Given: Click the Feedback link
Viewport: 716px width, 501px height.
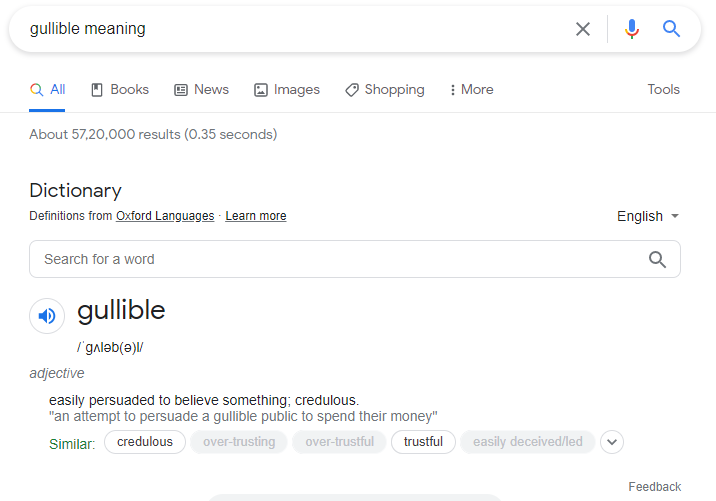Looking at the screenshot, I should 654,487.
